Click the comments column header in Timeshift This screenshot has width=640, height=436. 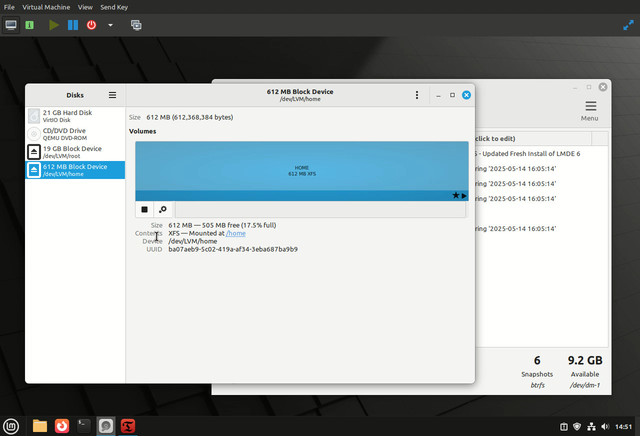(533, 139)
